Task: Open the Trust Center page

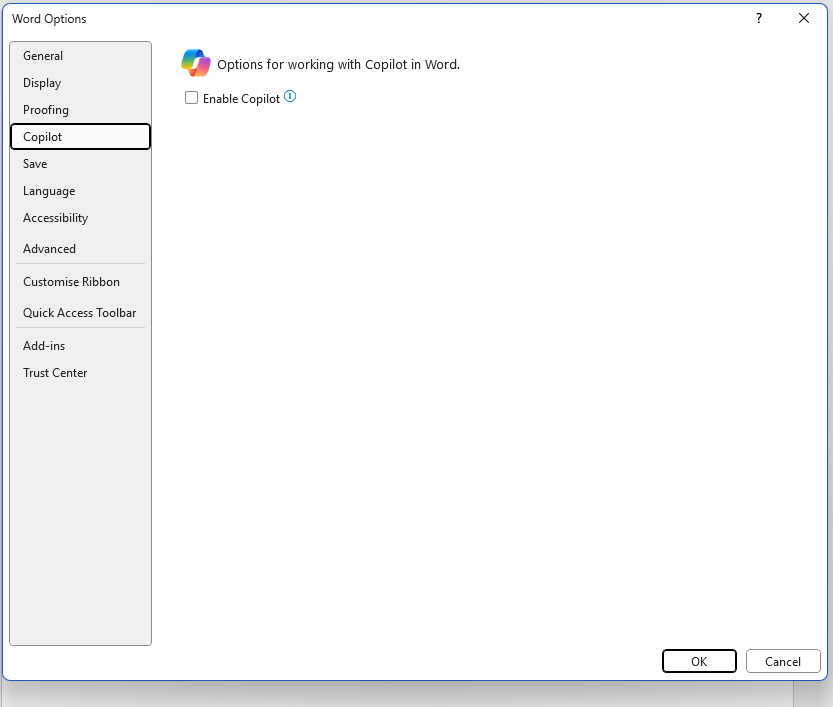Action: (81, 373)
